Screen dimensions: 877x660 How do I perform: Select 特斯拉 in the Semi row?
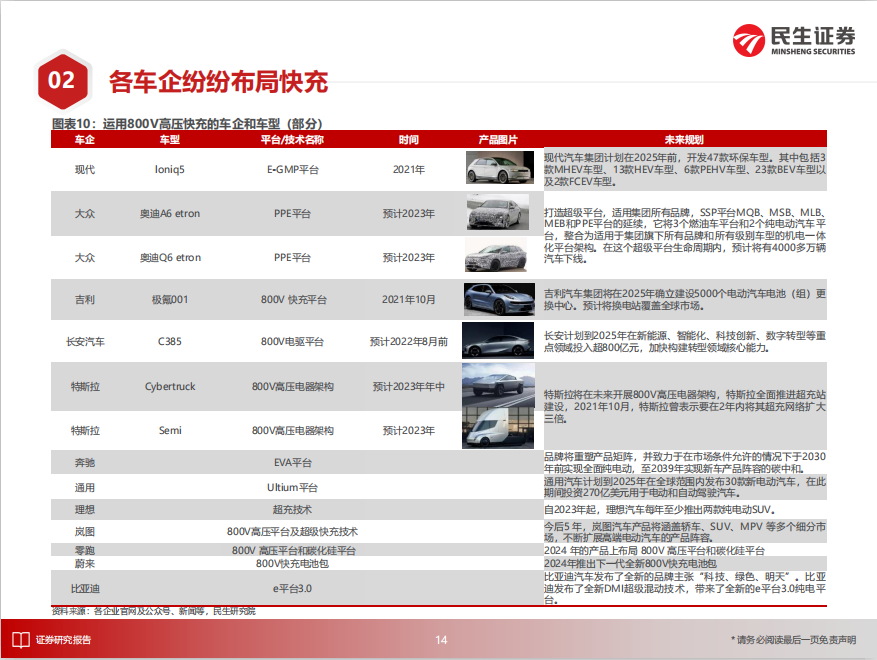(x=85, y=431)
